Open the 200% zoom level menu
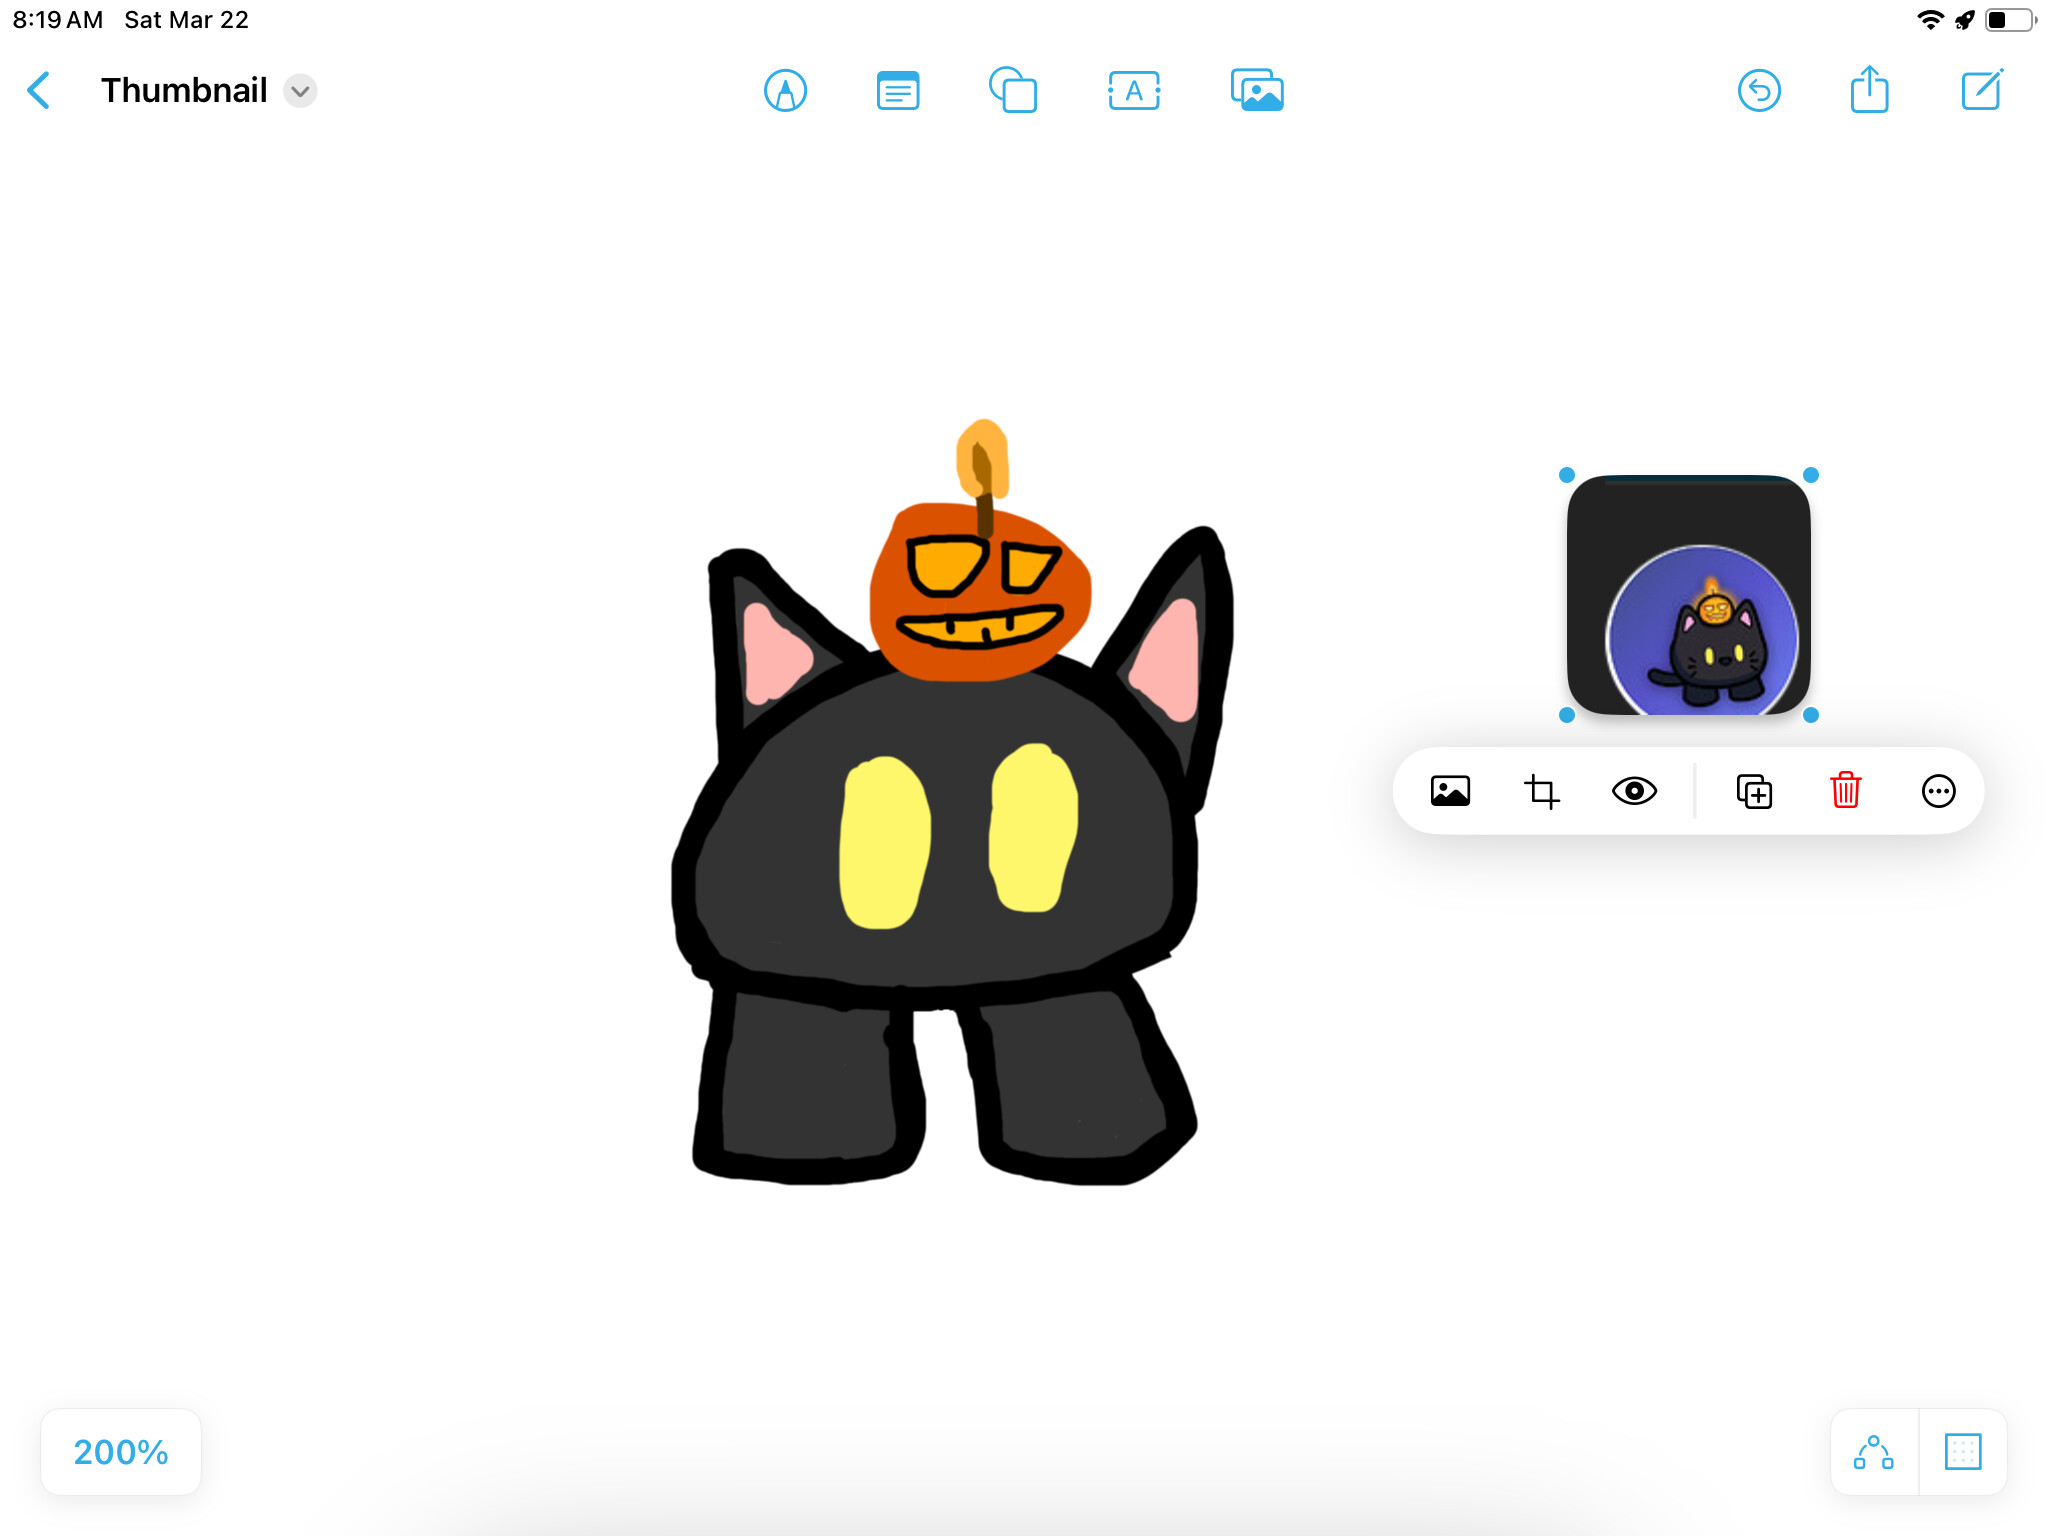Screen dimensions: 2048x1536 [121, 1452]
